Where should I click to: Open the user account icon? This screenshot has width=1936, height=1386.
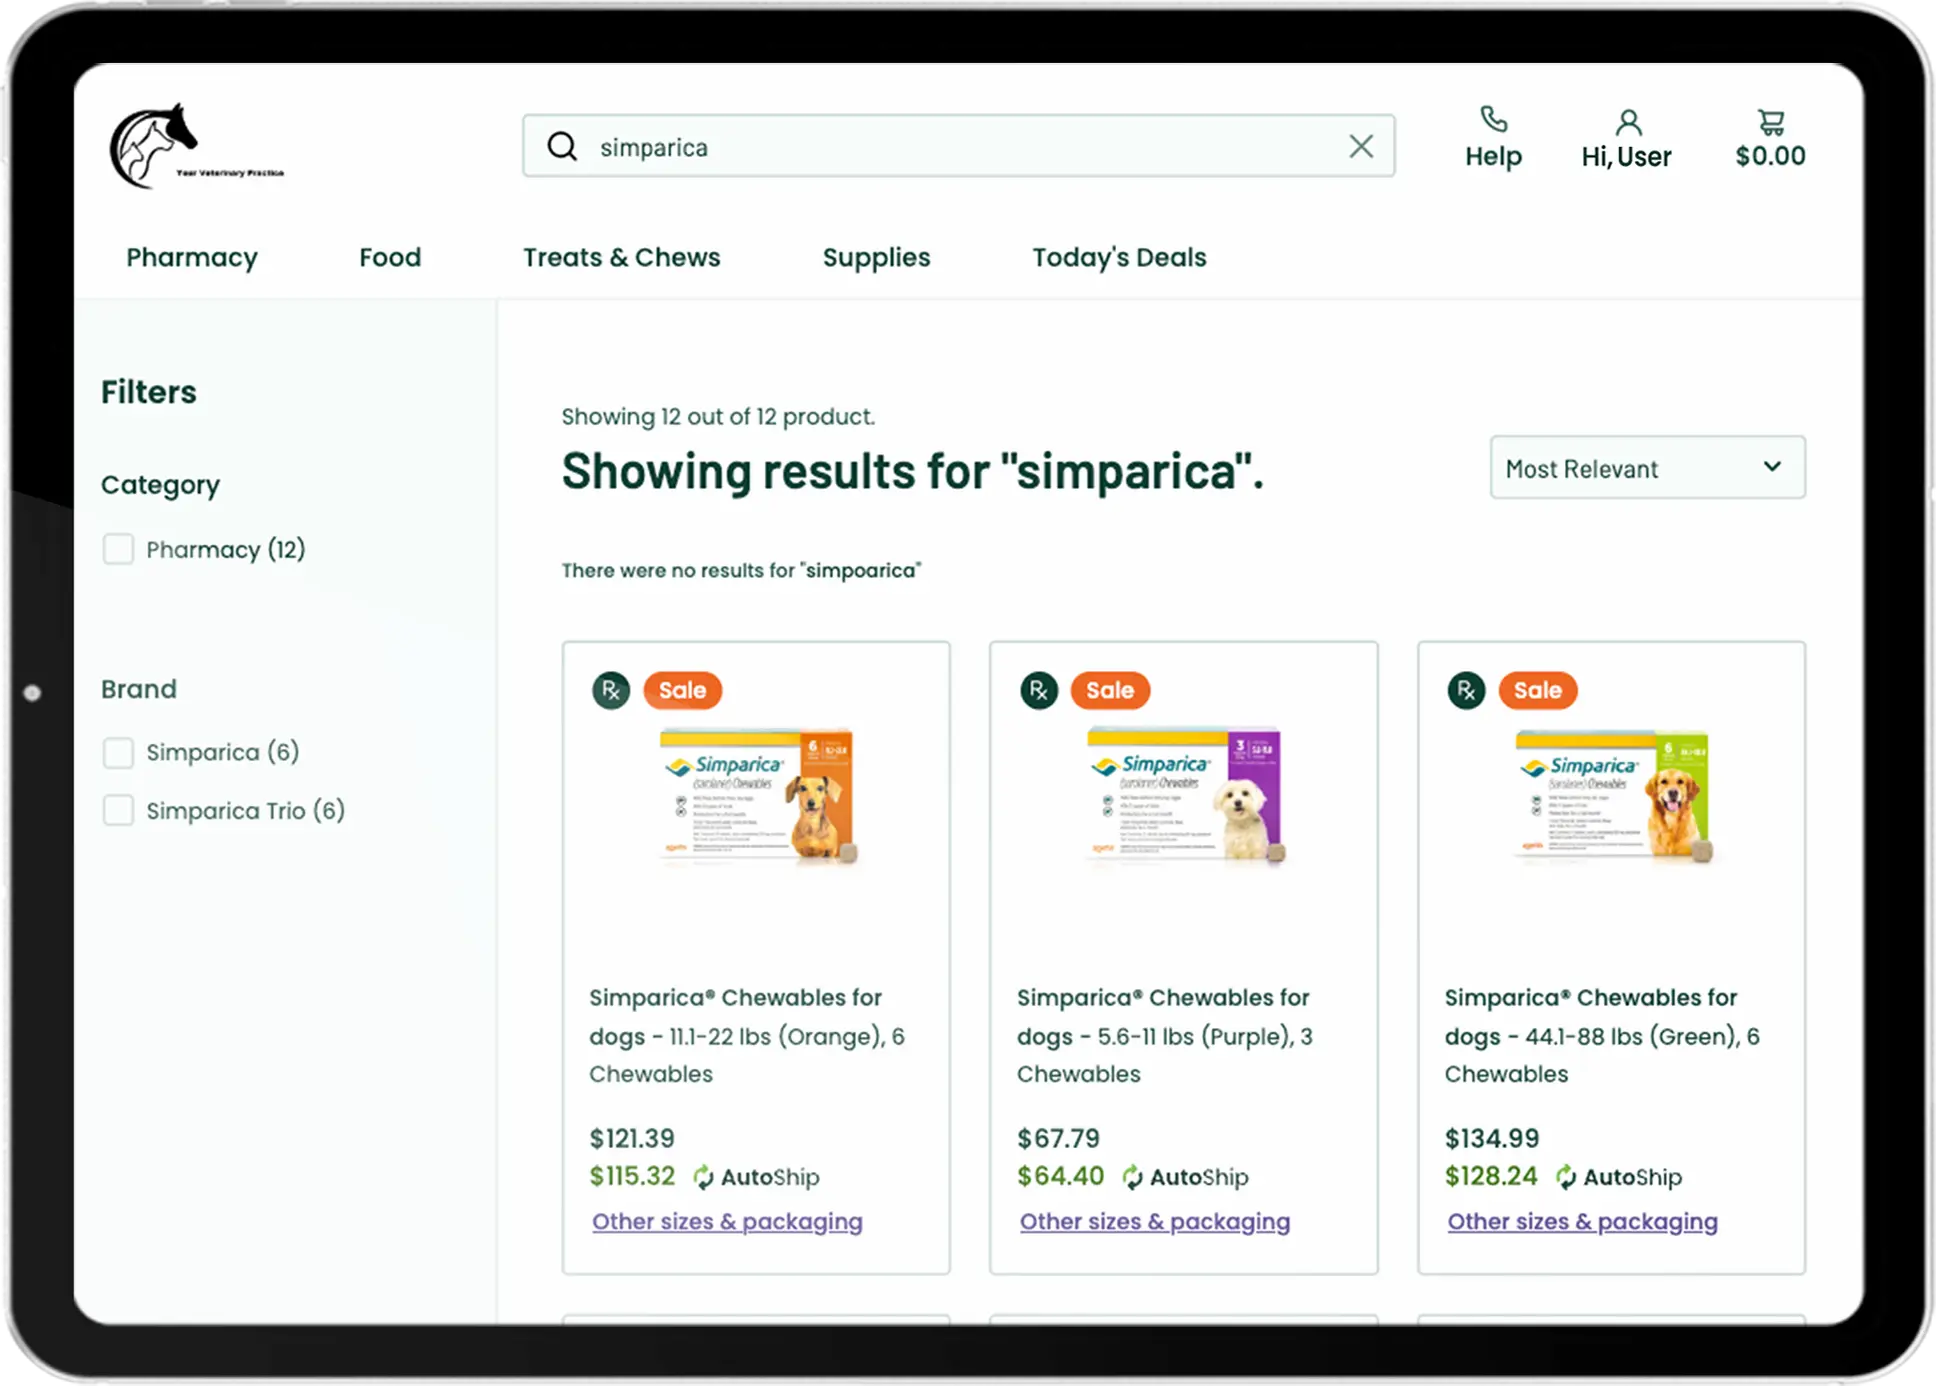pos(1628,122)
